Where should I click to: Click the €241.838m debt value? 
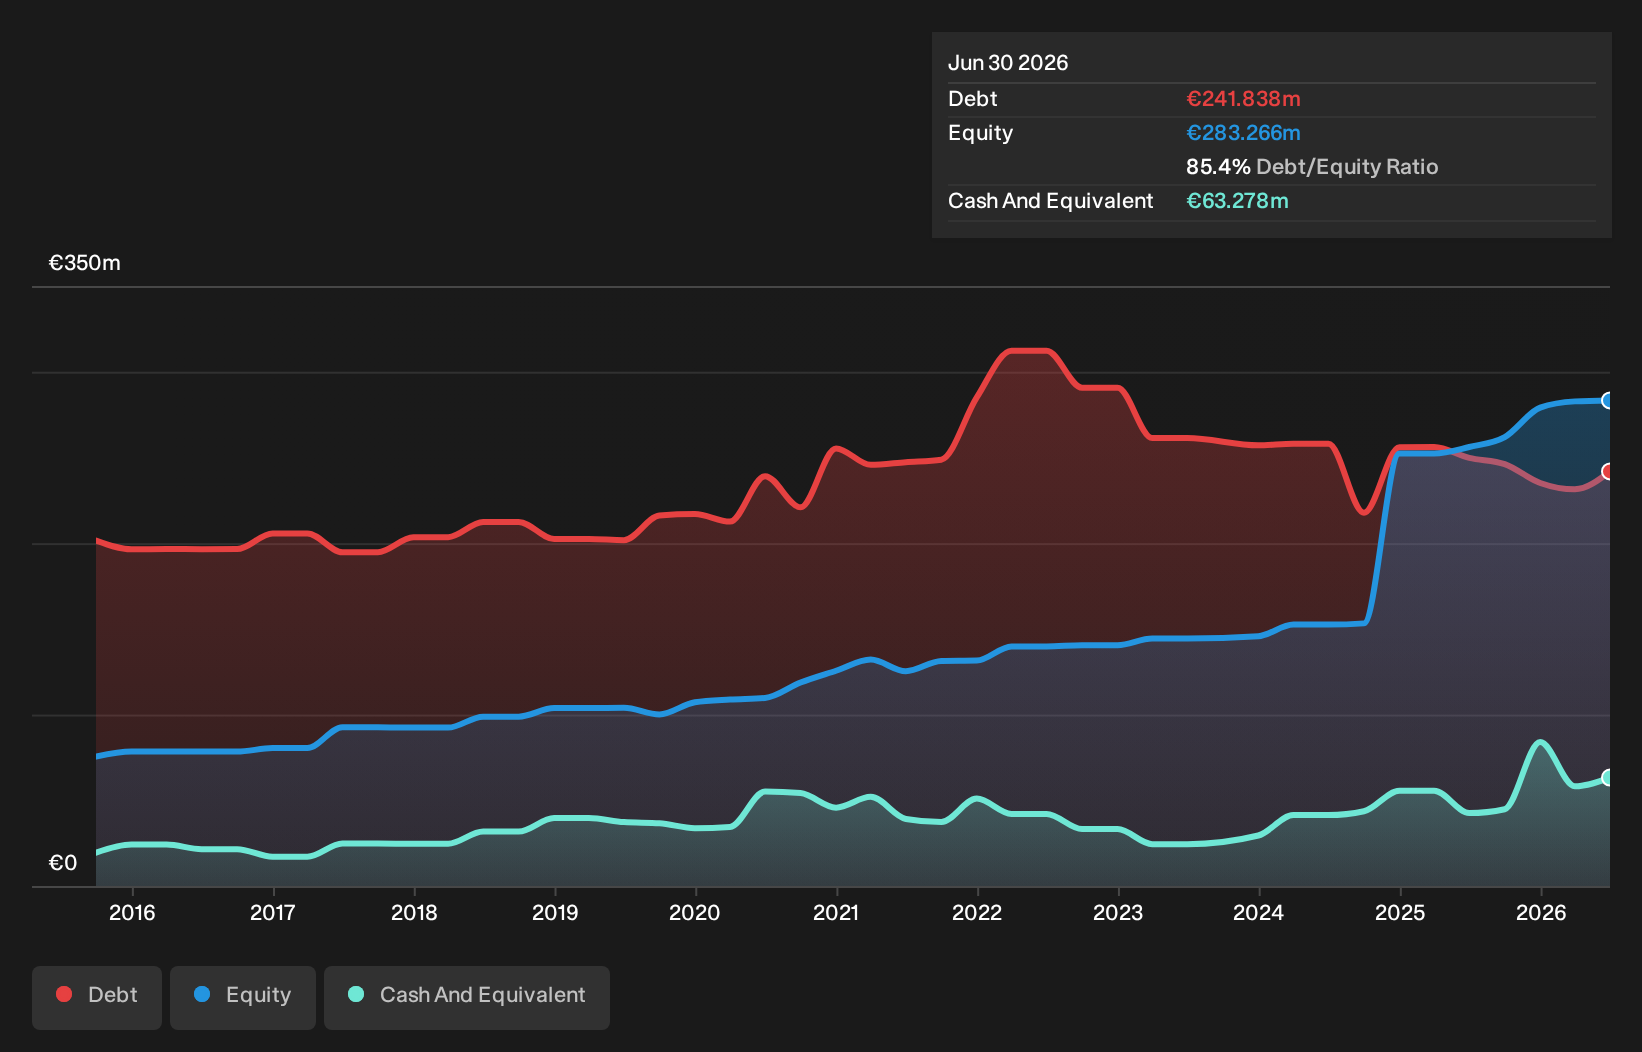[1243, 99]
